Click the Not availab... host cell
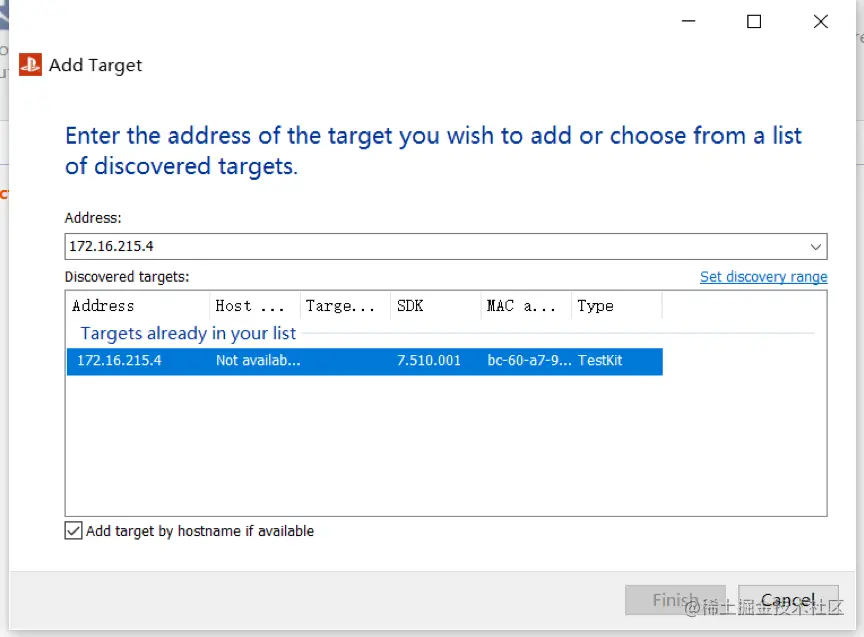The width and height of the screenshot is (864, 637). (258, 361)
